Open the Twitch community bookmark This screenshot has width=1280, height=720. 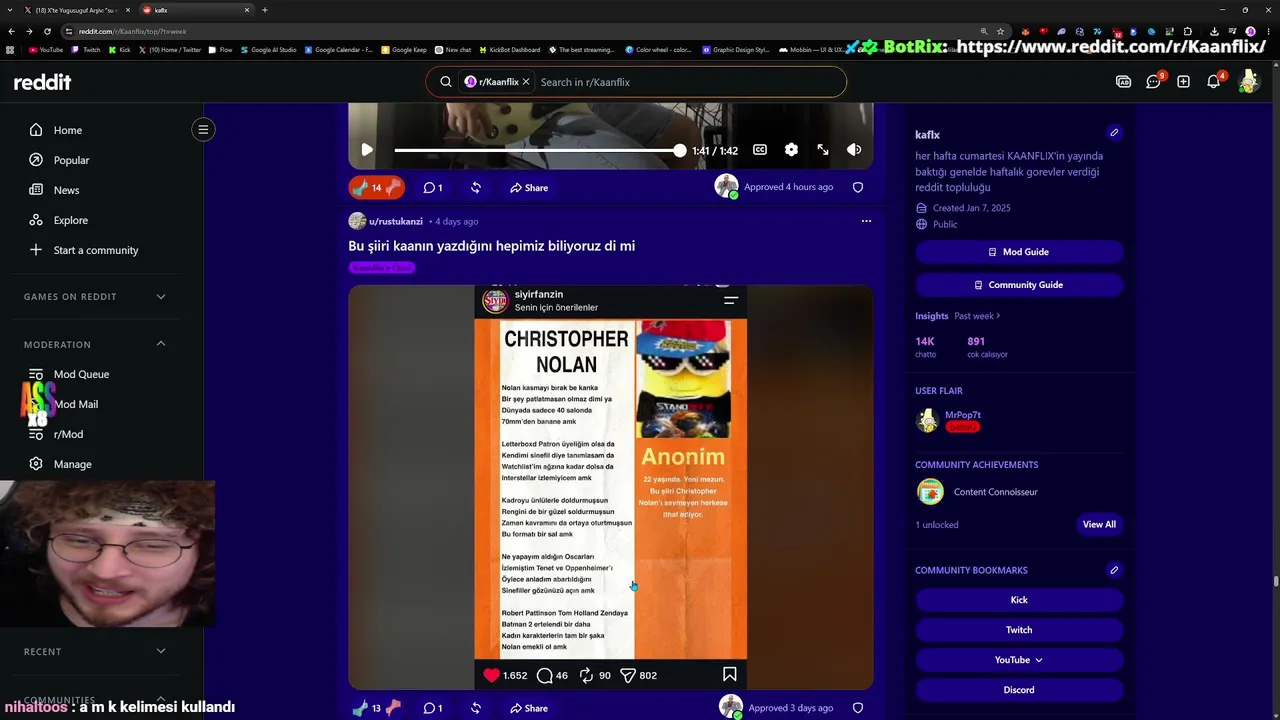click(x=1019, y=630)
